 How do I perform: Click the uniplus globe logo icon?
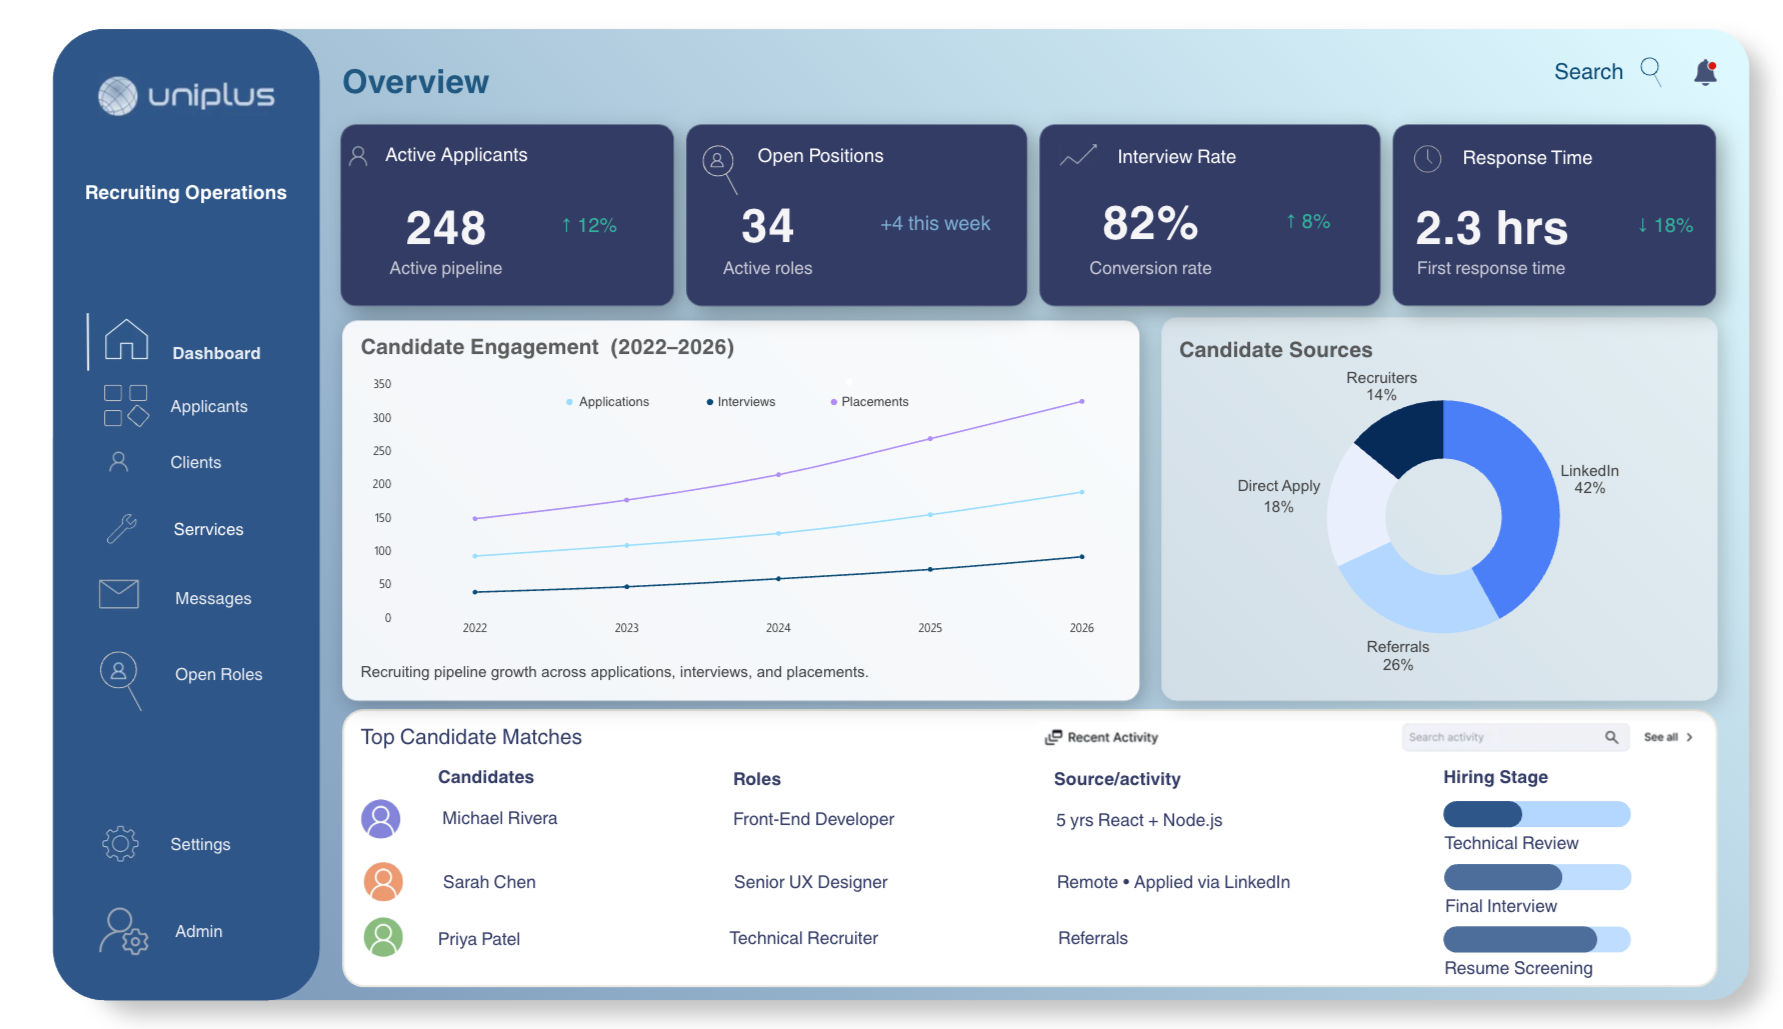117,96
